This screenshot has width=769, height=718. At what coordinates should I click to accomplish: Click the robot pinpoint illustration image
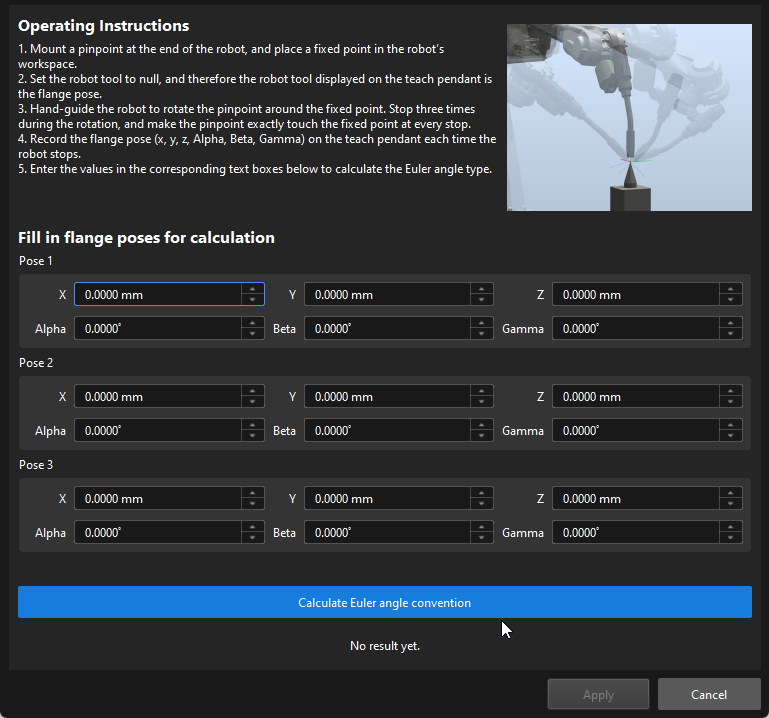coord(629,117)
